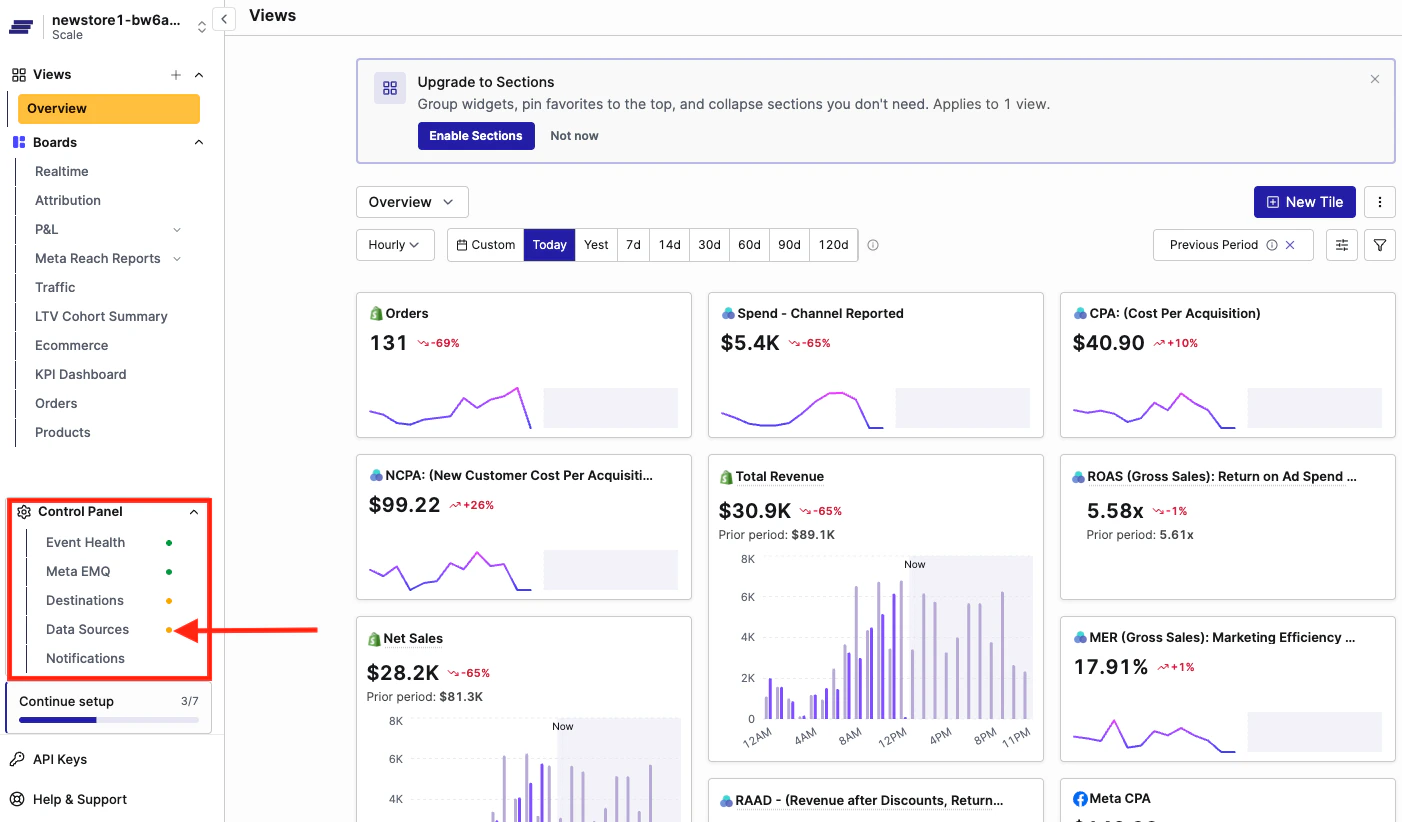Add a new view with the plus icon

tap(176, 75)
